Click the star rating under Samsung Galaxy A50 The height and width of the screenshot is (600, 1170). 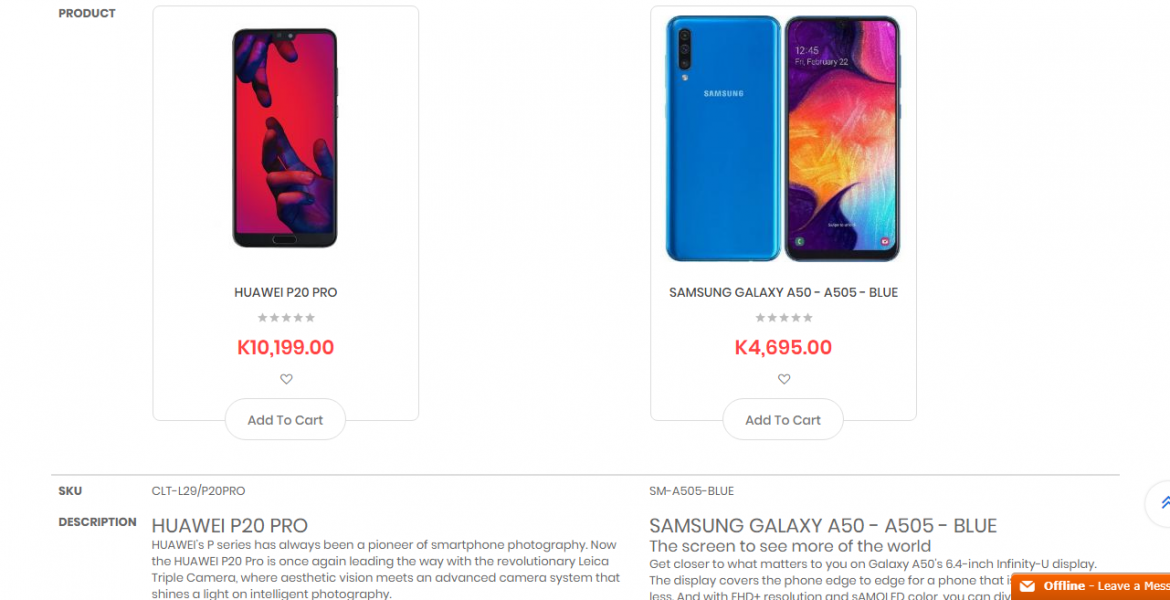783,318
